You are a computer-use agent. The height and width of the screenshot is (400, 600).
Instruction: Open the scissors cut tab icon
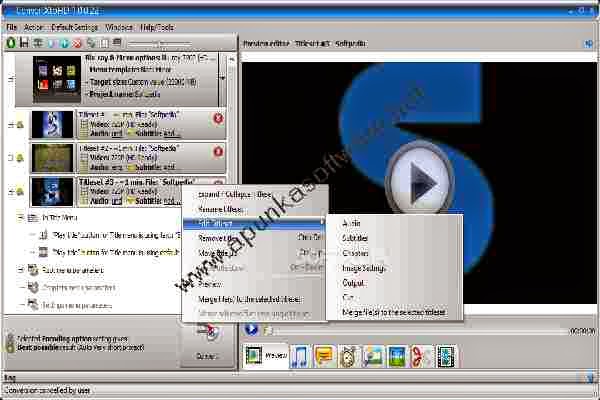(x=421, y=356)
